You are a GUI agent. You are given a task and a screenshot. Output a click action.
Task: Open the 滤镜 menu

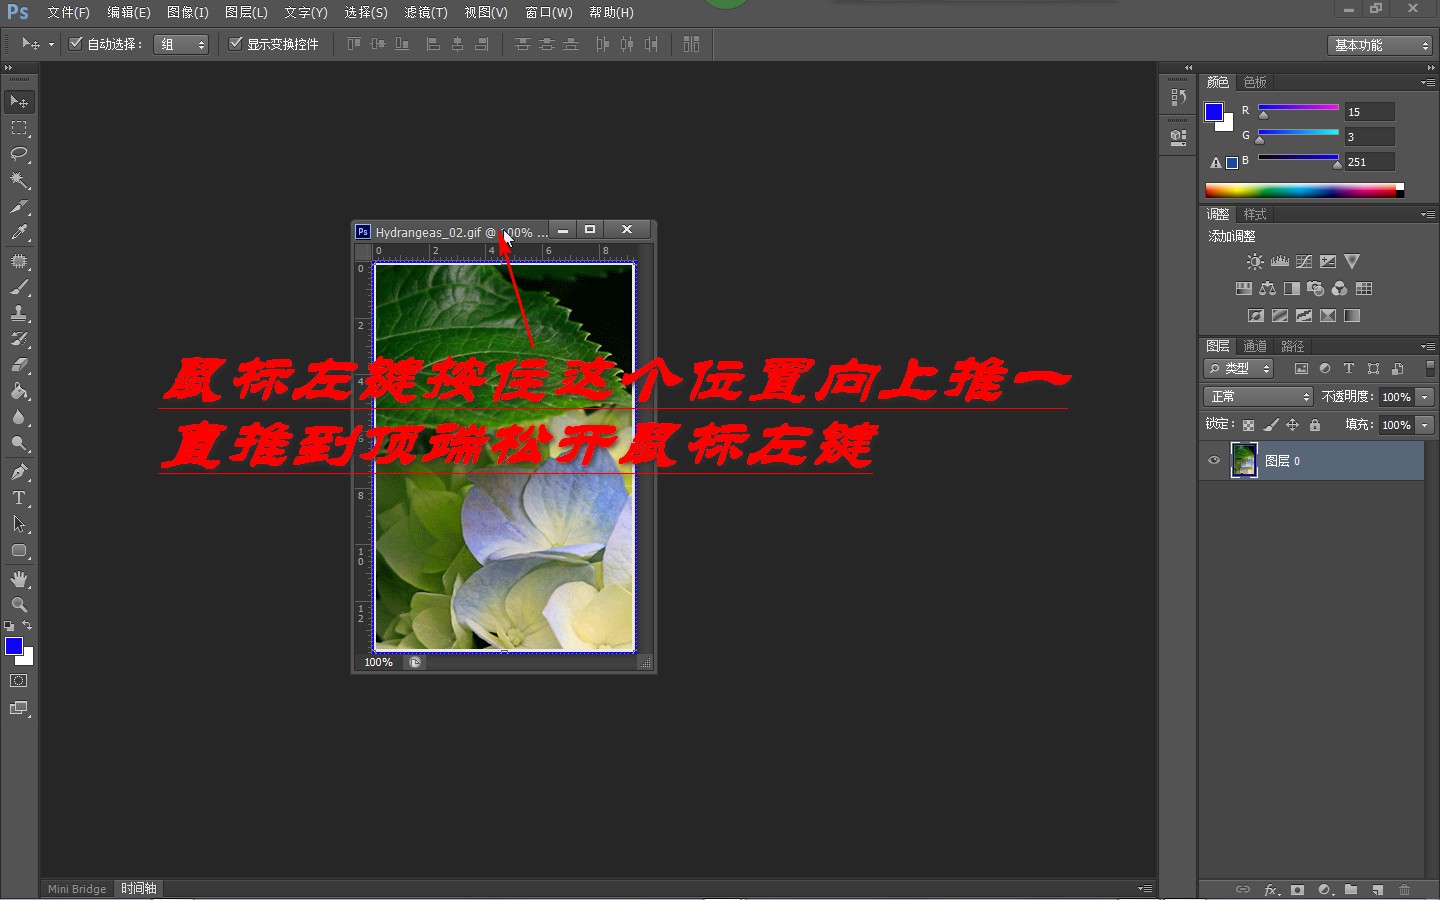424,12
